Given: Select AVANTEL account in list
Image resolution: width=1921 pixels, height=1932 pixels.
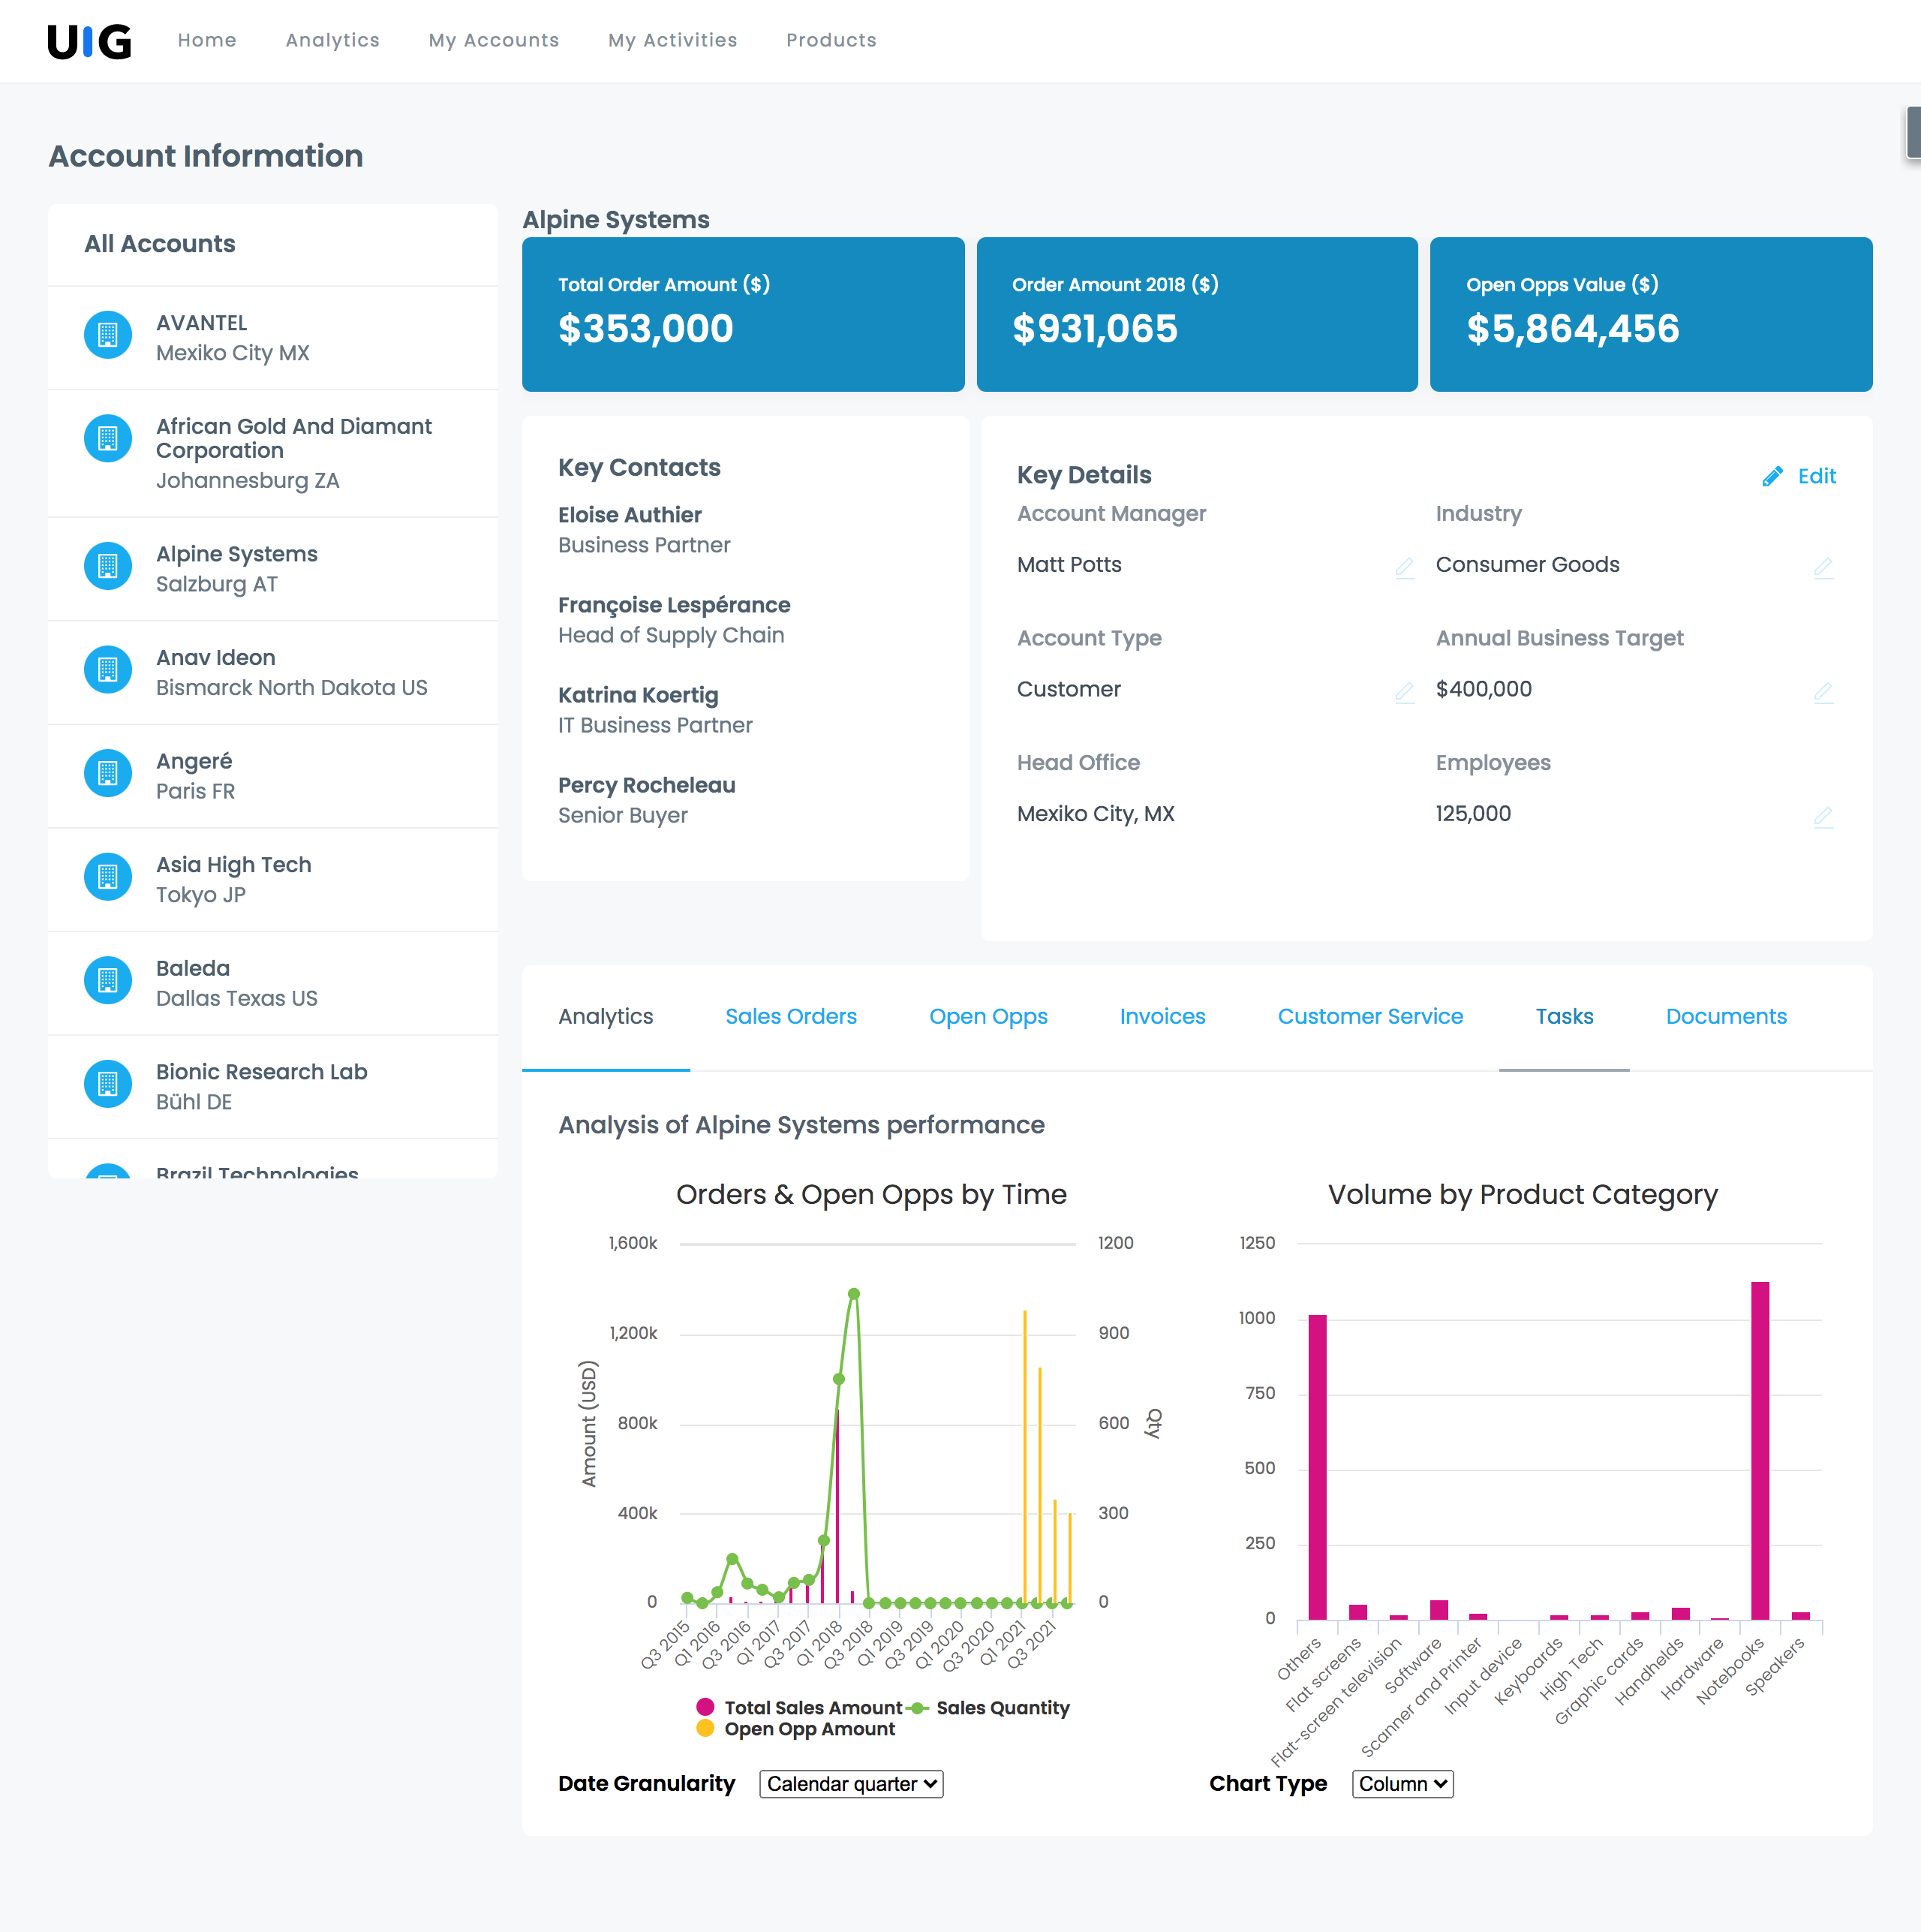Looking at the screenshot, I should [x=273, y=338].
